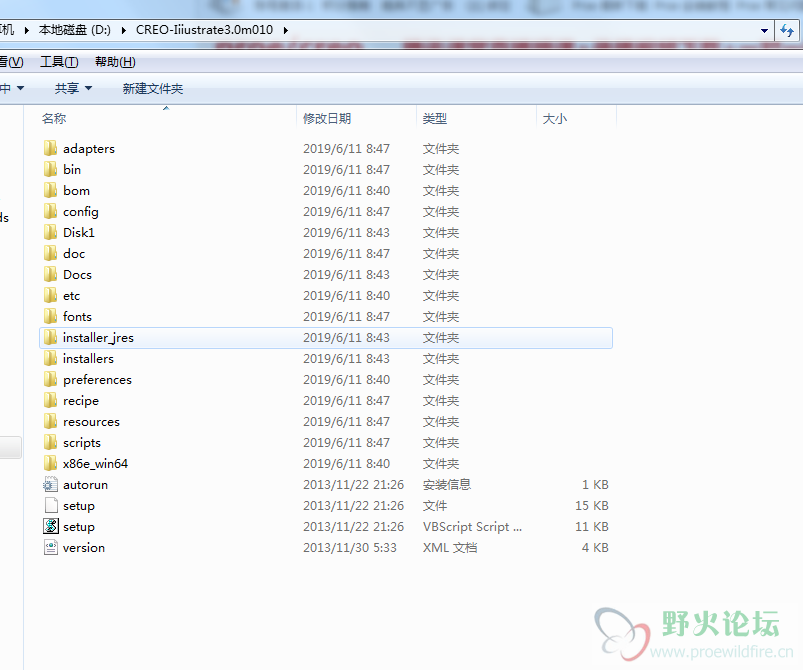Click the autorun setup-information file icon
The image size is (803, 670).
coord(50,485)
